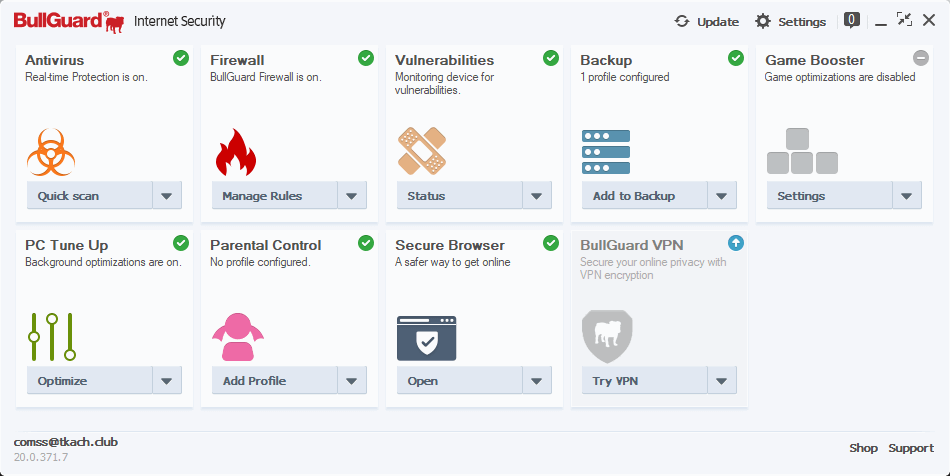Screen dimensions: 950x476
Task: Open the notifications counter box
Action: pos(852,19)
